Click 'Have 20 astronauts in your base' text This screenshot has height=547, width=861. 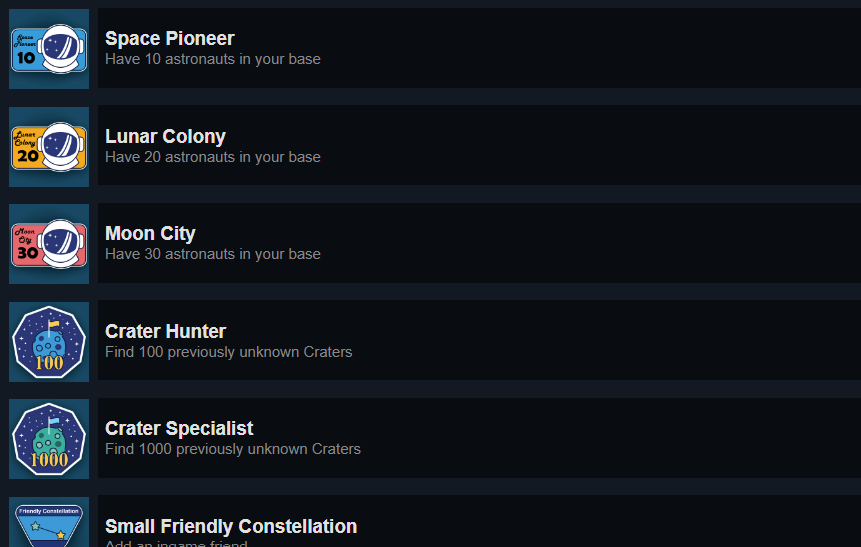(213, 157)
